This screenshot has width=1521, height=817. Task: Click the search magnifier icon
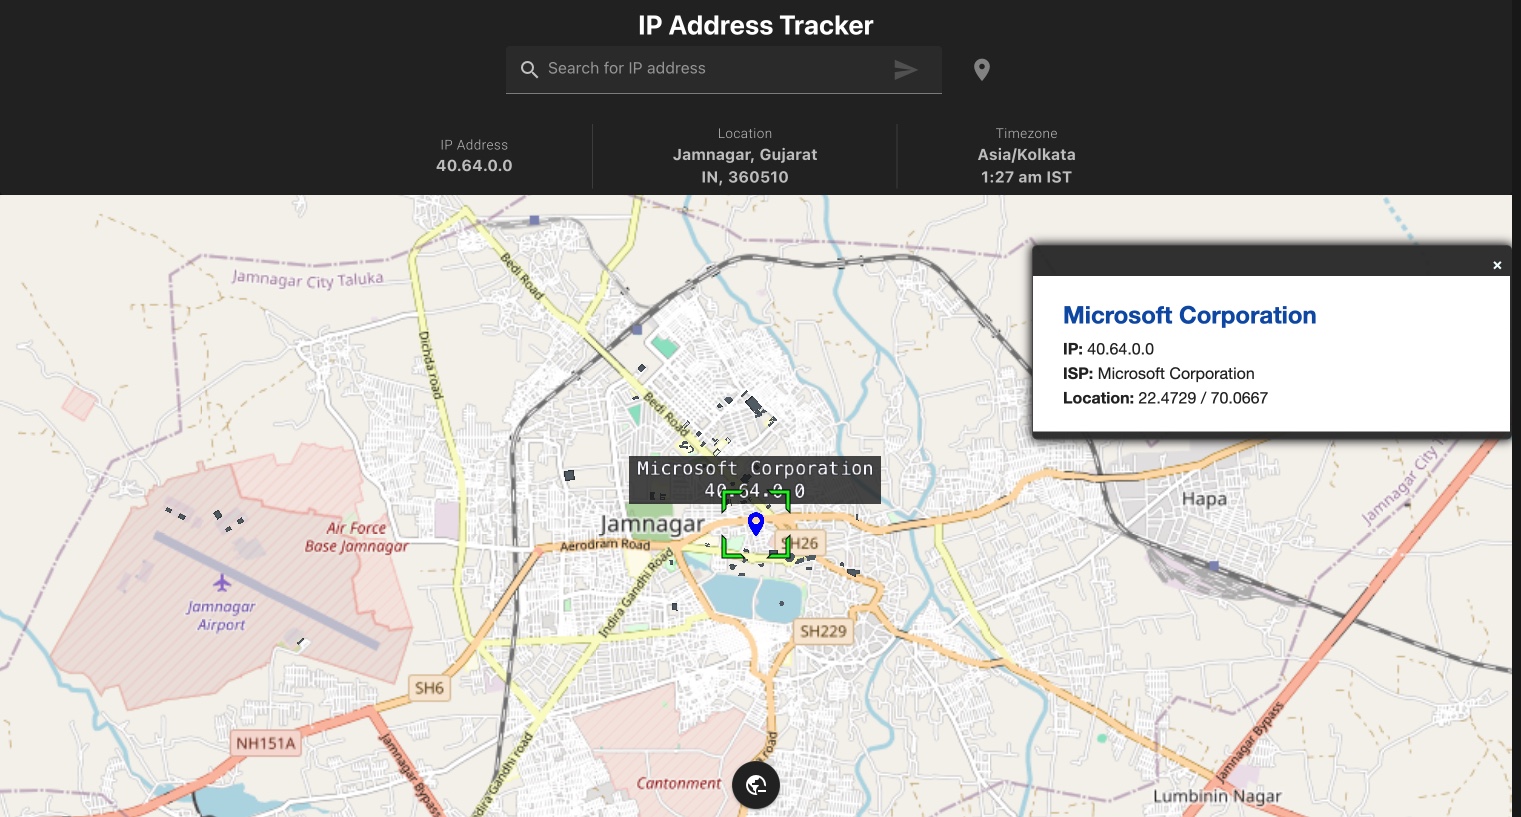coord(529,69)
